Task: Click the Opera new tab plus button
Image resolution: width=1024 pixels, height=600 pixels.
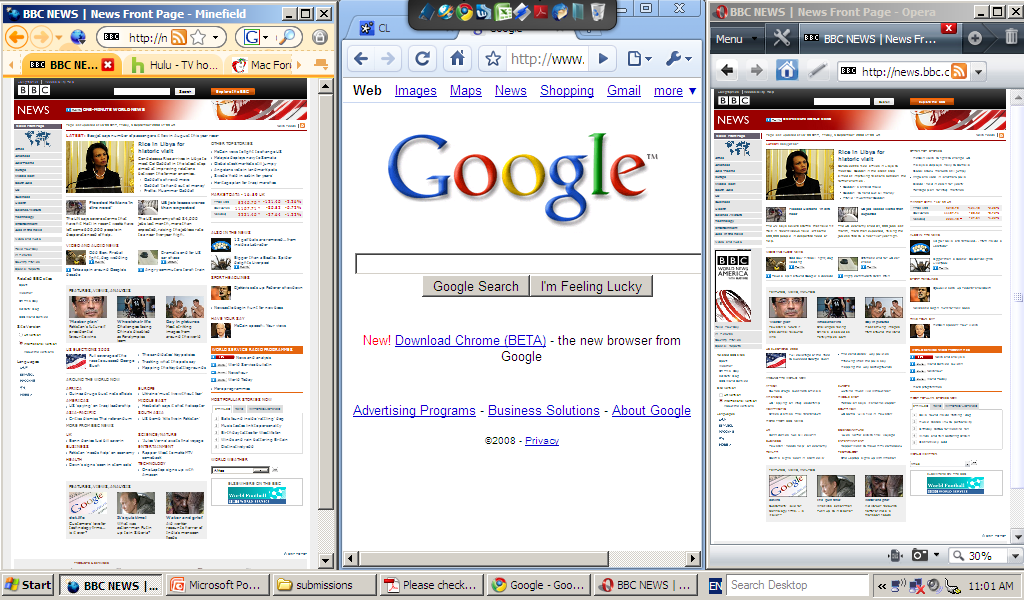Action: click(974, 39)
